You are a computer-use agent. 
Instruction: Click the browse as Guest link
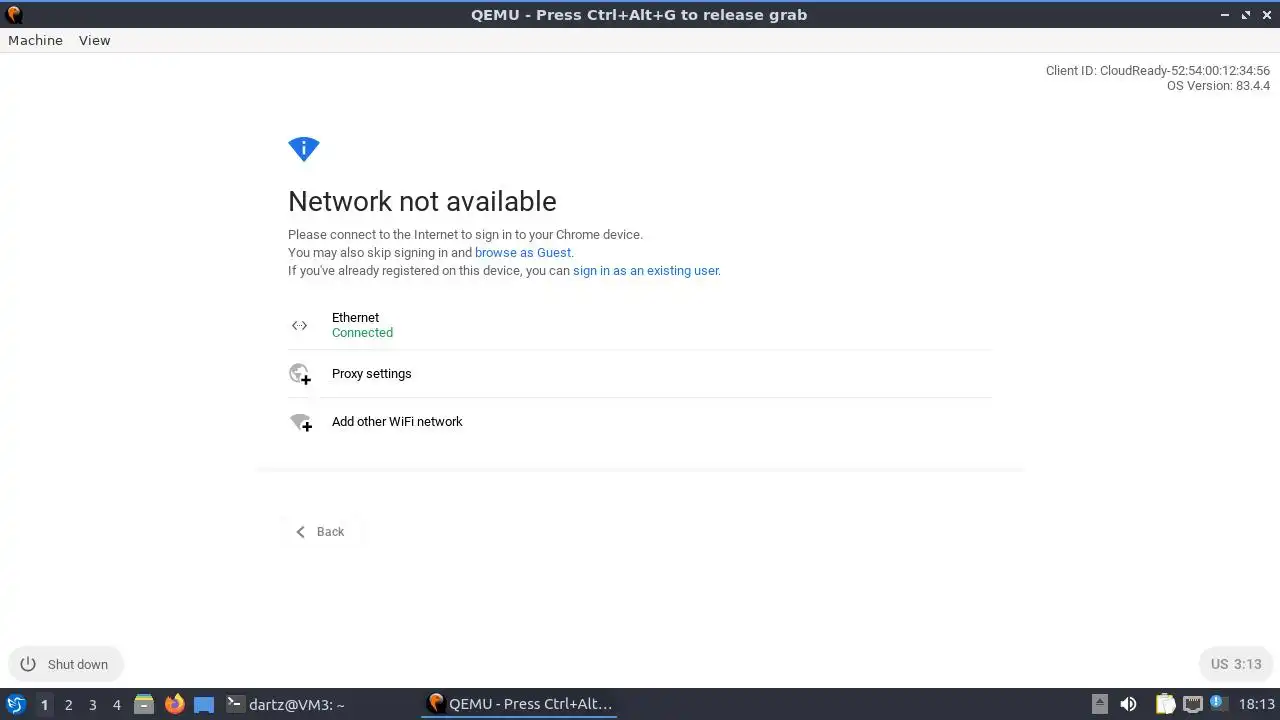click(x=523, y=252)
